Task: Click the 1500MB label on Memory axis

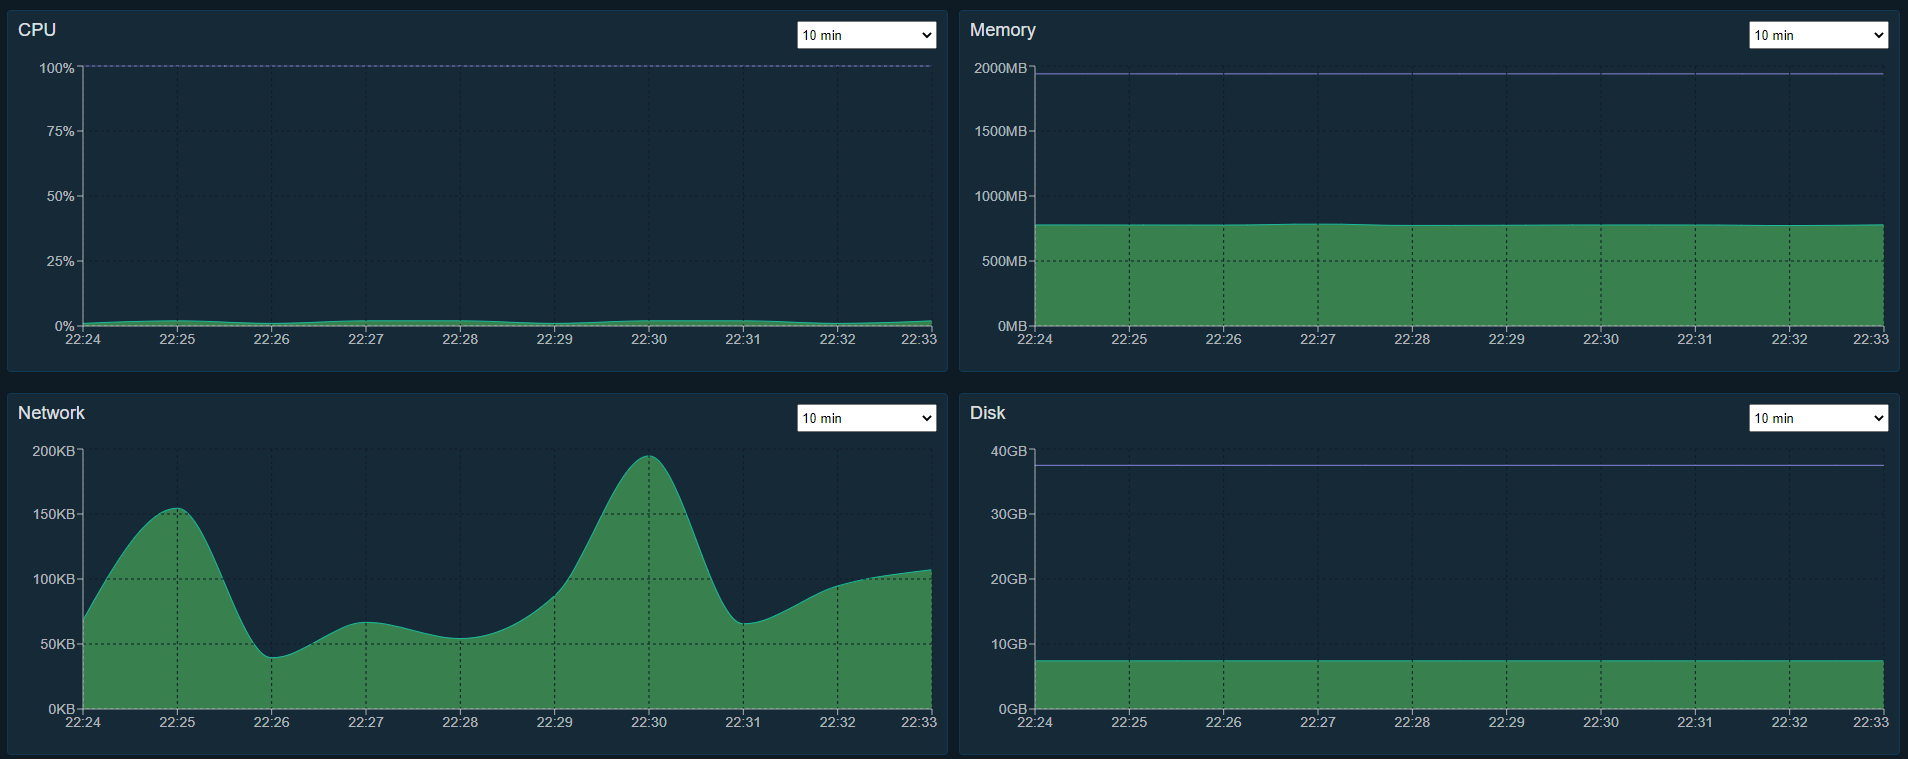Action: tap(1000, 131)
